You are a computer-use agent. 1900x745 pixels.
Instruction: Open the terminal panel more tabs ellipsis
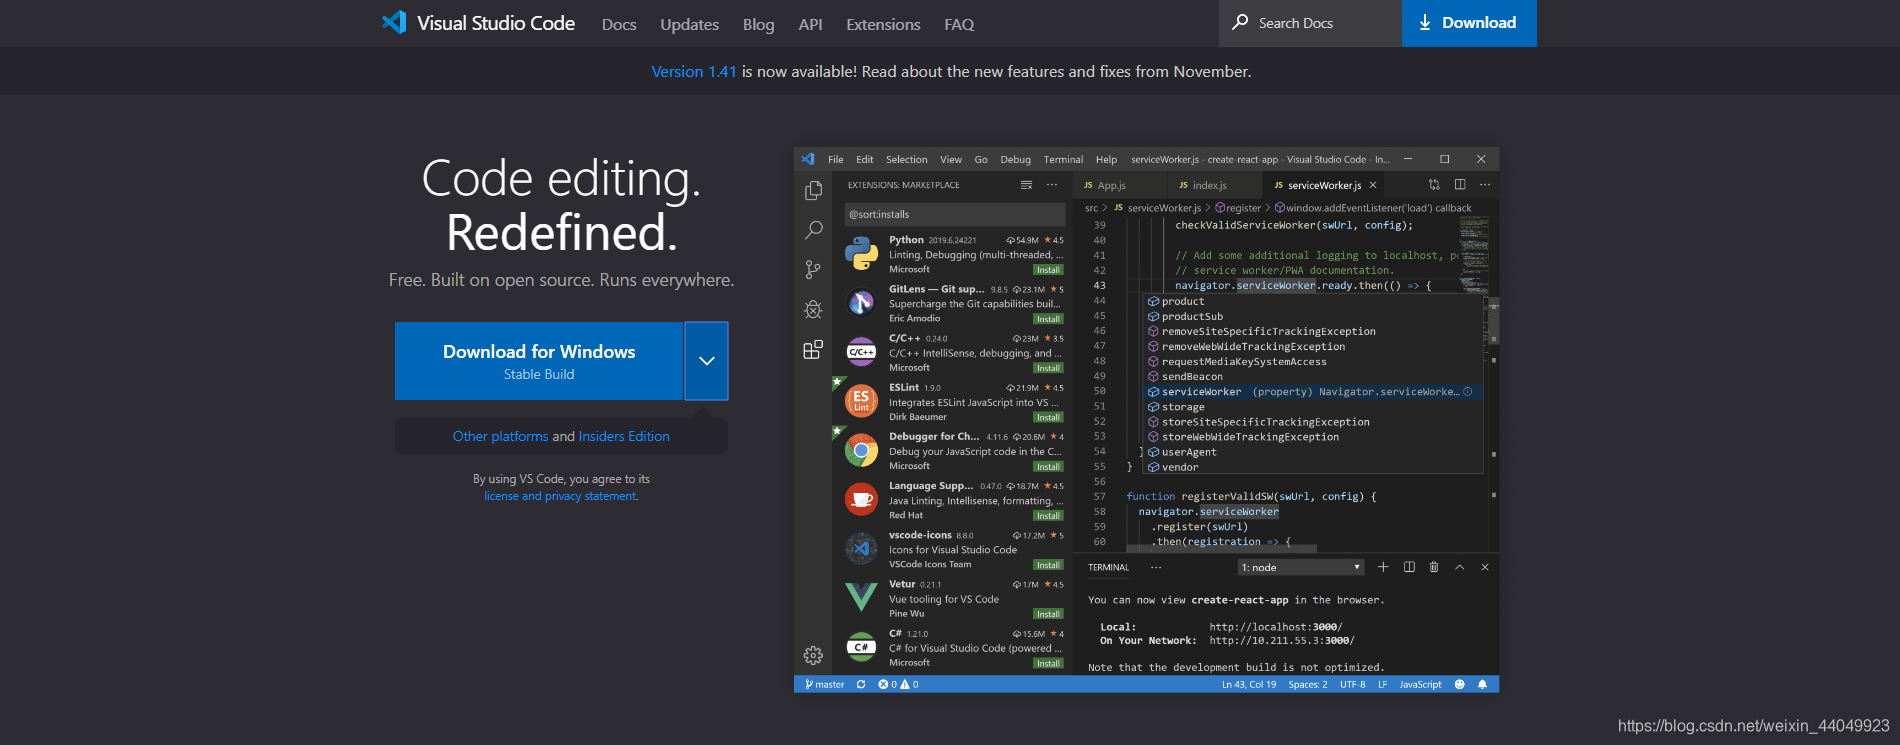pos(1156,567)
